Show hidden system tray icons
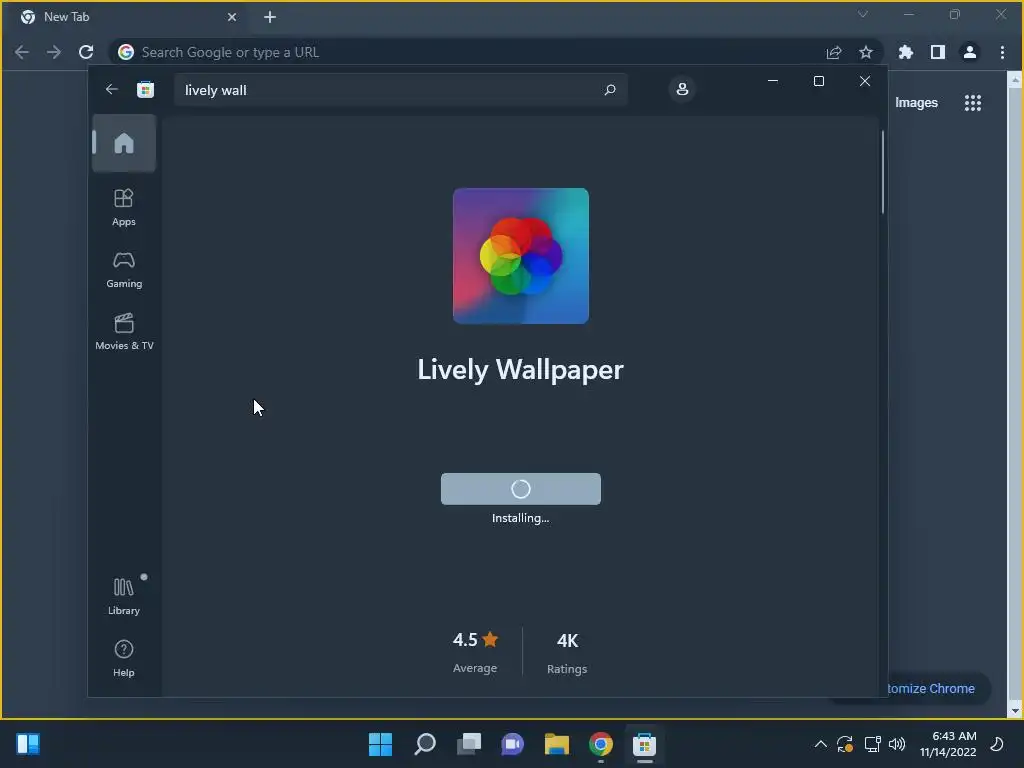 (821, 744)
